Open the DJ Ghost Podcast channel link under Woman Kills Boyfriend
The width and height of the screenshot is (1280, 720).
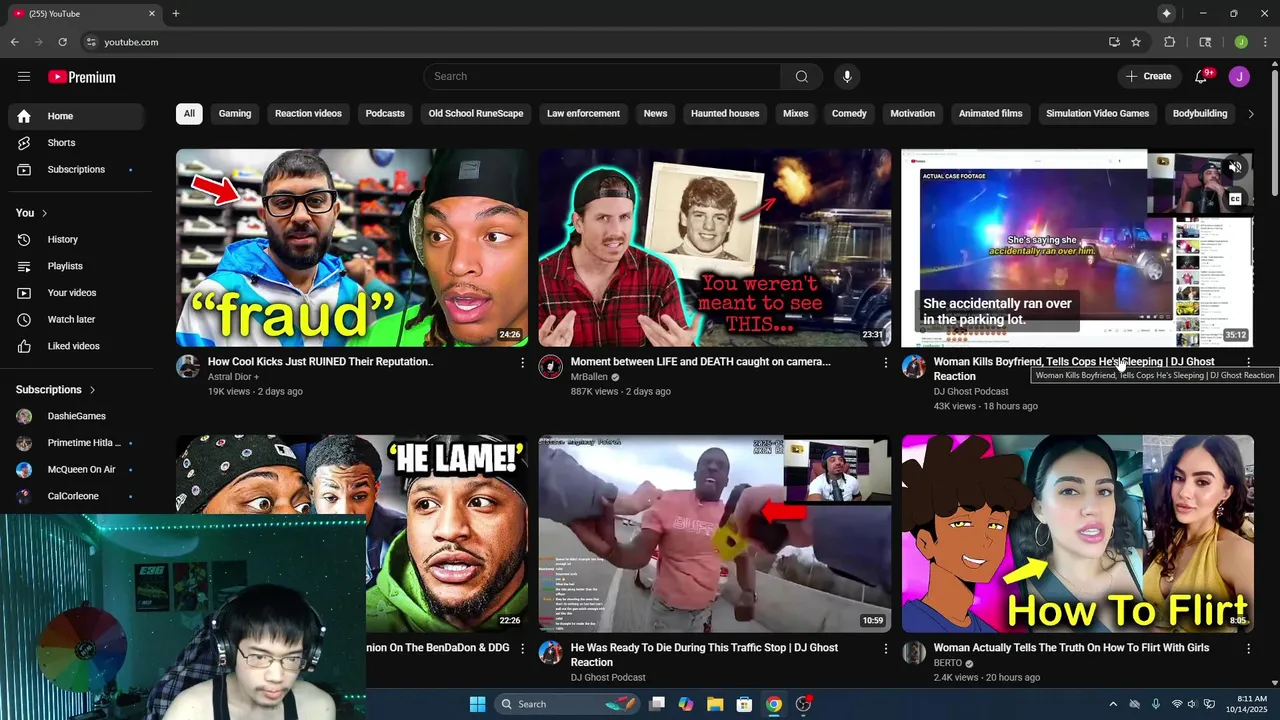(970, 392)
